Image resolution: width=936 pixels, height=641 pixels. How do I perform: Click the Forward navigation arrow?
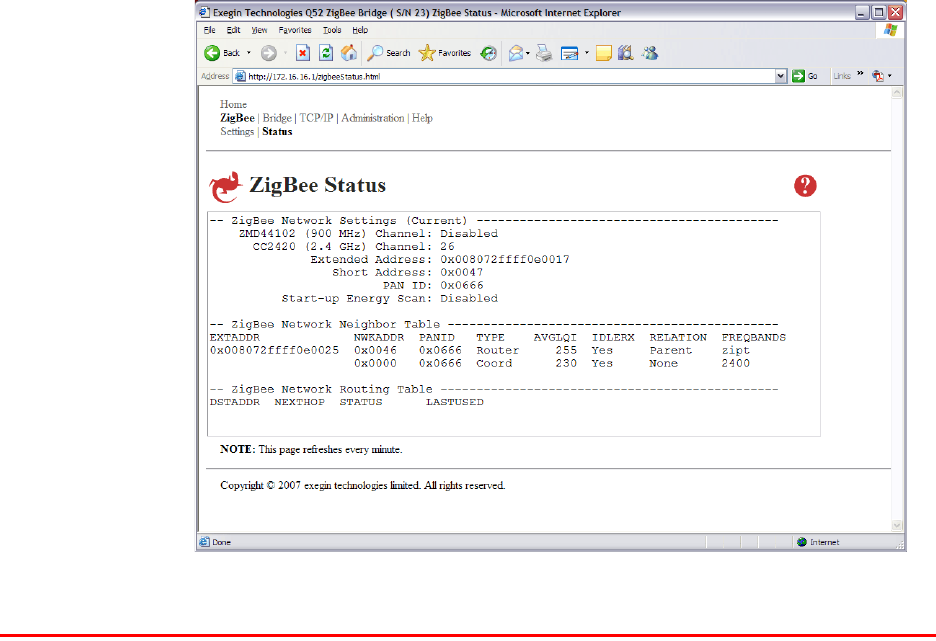pos(269,53)
